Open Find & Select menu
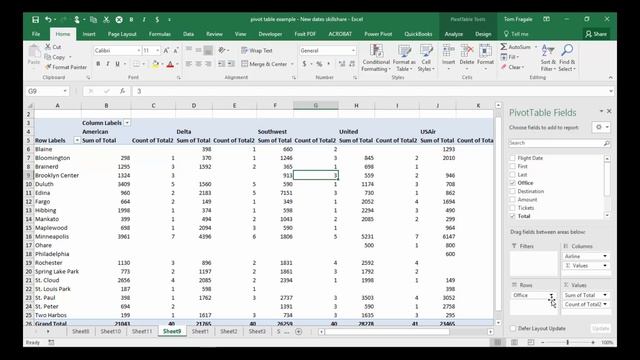Screen dimensions: 640x360 click(x=567, y=58)
